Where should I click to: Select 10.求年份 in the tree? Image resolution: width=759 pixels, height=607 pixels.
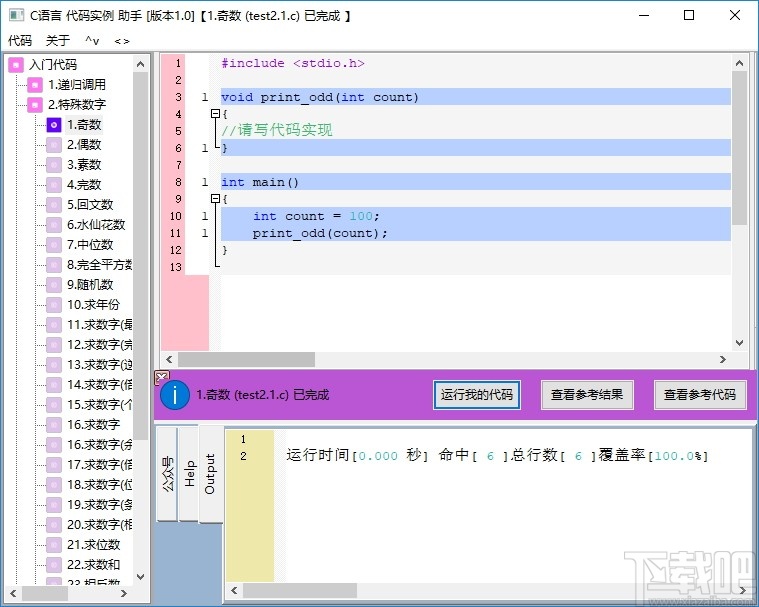93,304
